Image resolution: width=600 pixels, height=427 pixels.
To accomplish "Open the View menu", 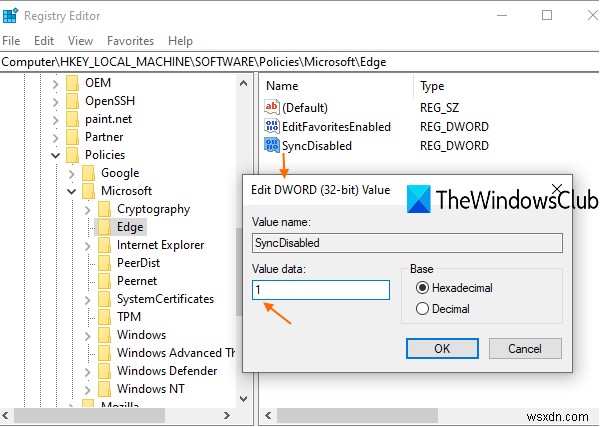I will tap(80, 41).
